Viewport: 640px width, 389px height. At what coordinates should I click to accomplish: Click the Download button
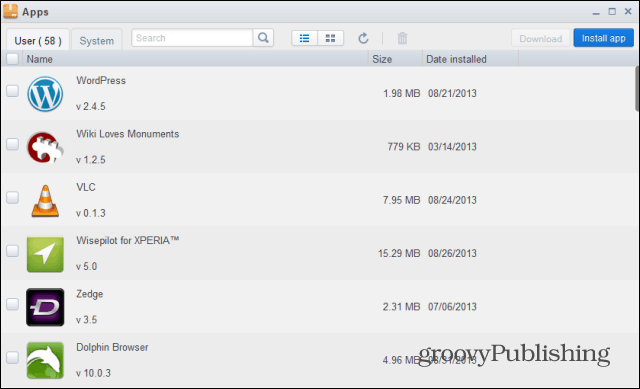[540, 38]
